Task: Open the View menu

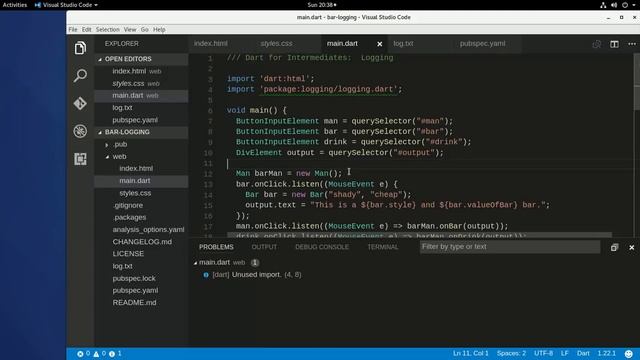Action: point(130,29)
